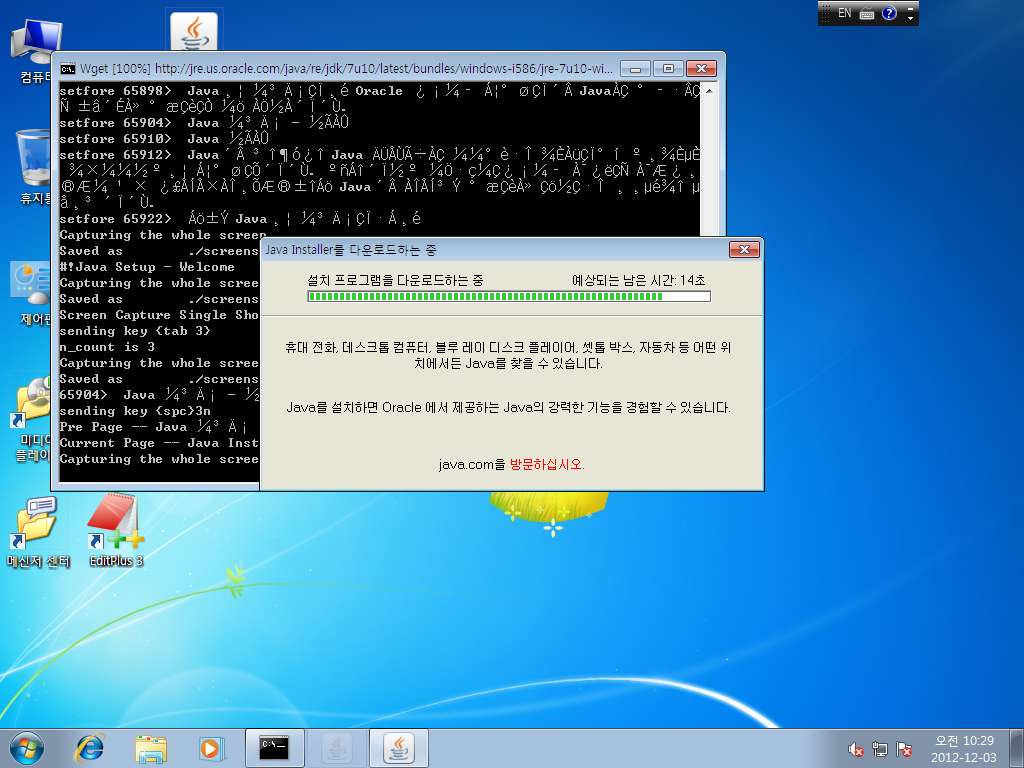The width and height of the screenshot is (1024, 768).
Task: Click the Java icon on the desktop
Action: tap(193, 31)
